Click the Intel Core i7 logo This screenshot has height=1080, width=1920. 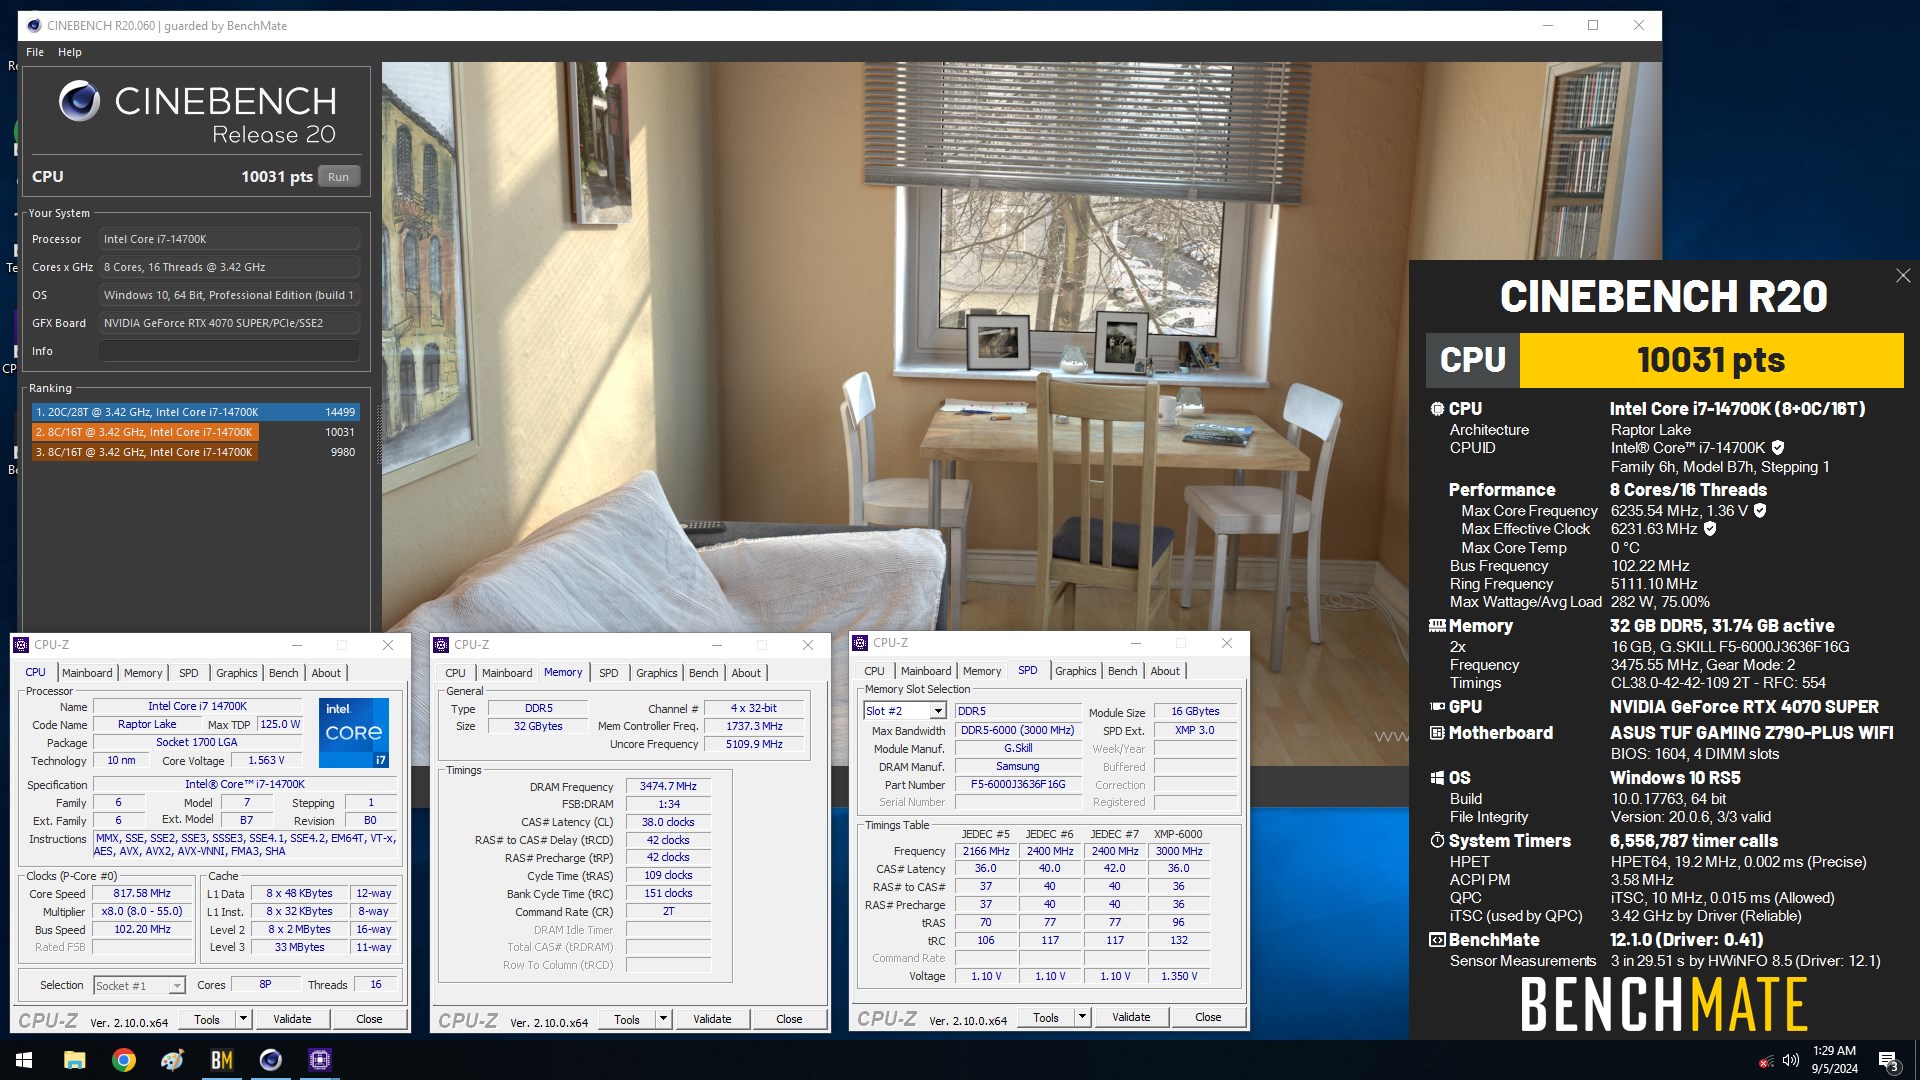(x=354, y=733)
